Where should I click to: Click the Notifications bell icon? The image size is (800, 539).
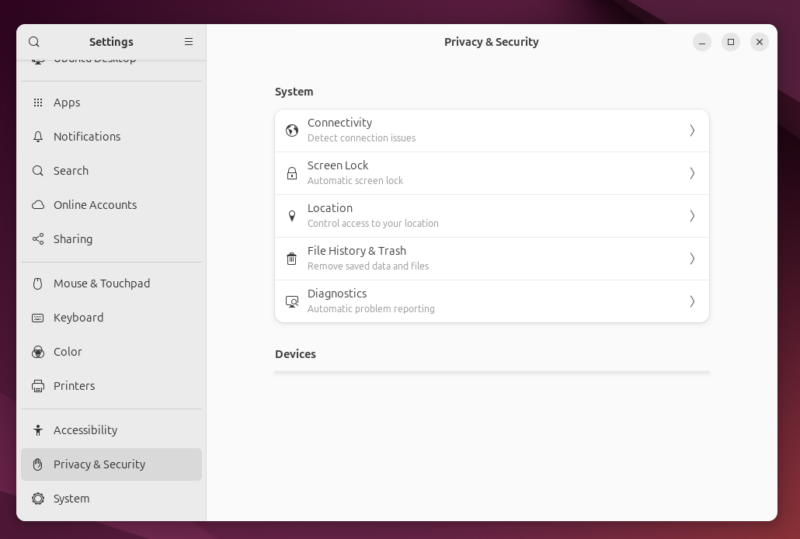(38, 137)
